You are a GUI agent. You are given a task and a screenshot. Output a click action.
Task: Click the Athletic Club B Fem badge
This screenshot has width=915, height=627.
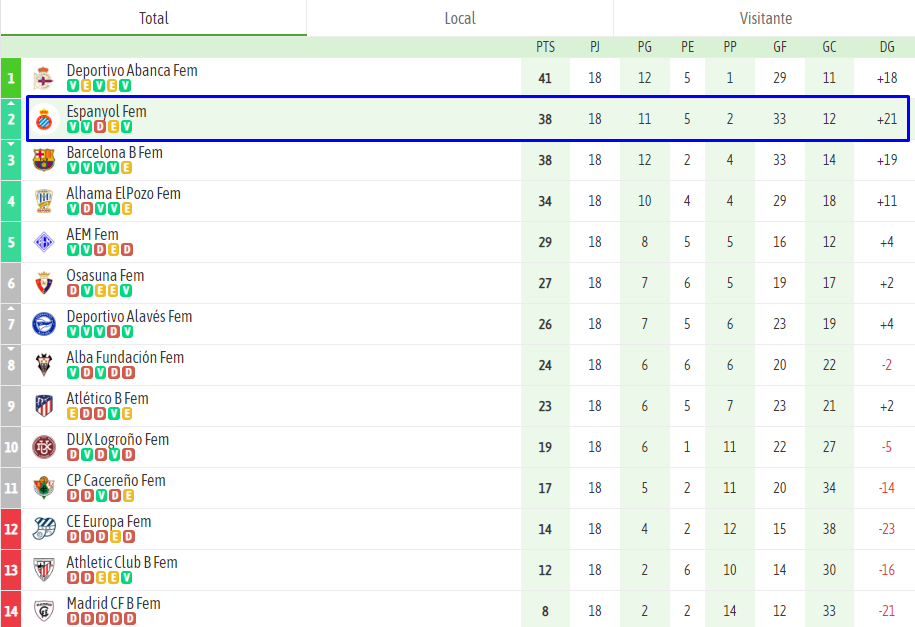click(43, 570)
